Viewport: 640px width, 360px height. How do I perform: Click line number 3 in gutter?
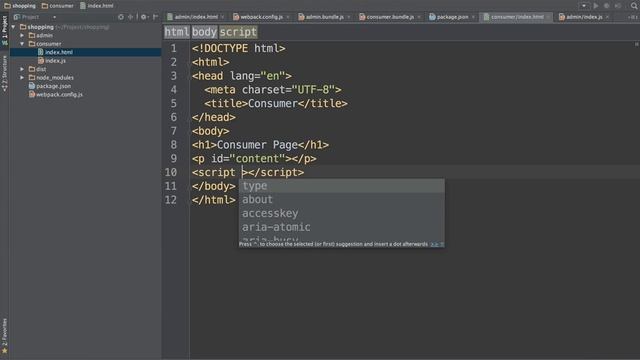click(173, 76)
